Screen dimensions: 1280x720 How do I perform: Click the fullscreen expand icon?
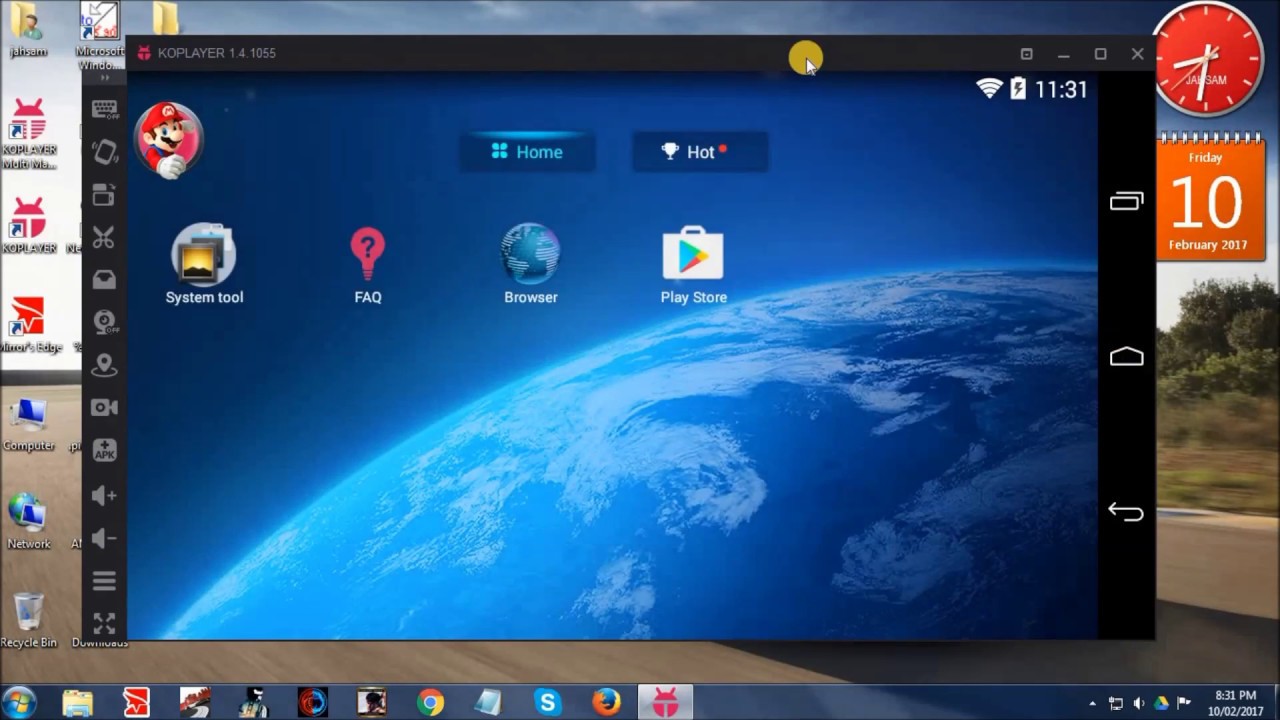pyautogui.click(x=104, y=624)
